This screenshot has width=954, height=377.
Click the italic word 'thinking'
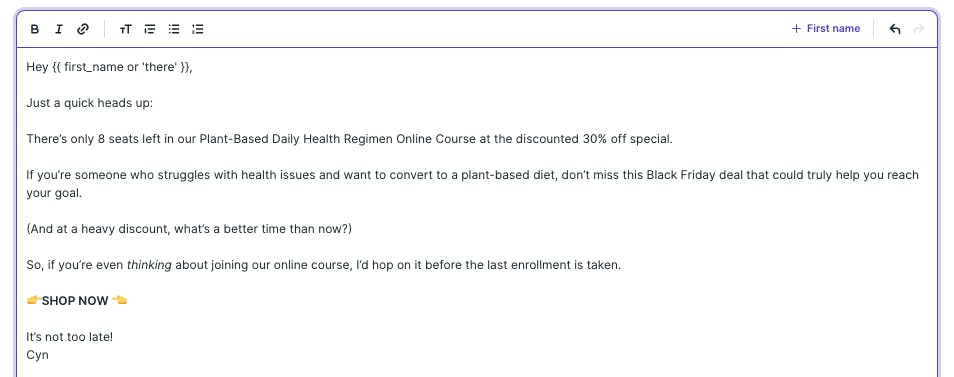coord(149,265)
